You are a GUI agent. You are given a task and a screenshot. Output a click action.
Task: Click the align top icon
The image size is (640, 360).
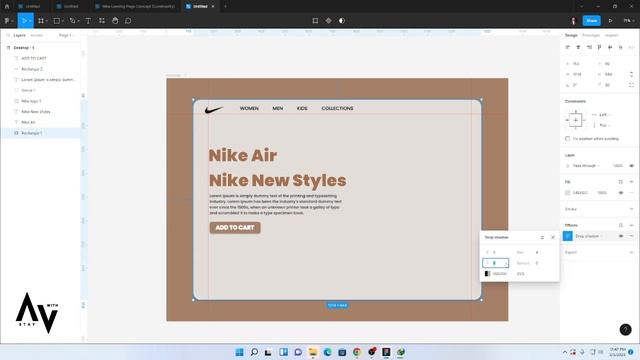click(x=599, y=47)
